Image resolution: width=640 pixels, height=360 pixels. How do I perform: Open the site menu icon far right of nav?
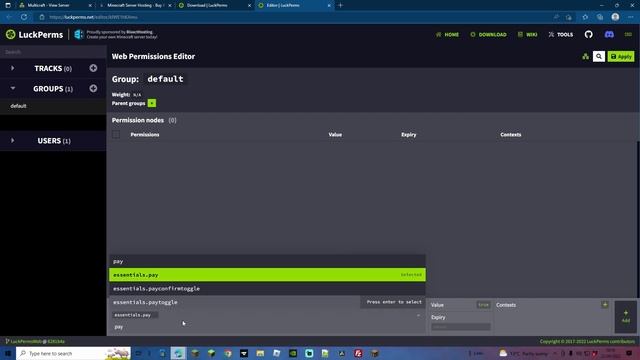point(628,34)
